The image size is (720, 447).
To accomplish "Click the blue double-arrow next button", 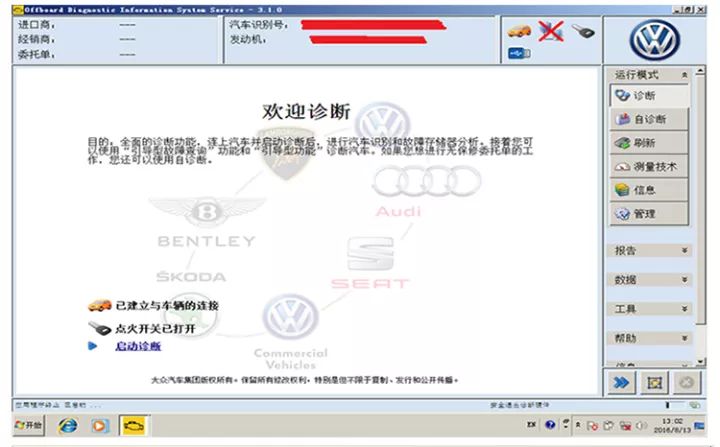I will (x=621, y=382).
